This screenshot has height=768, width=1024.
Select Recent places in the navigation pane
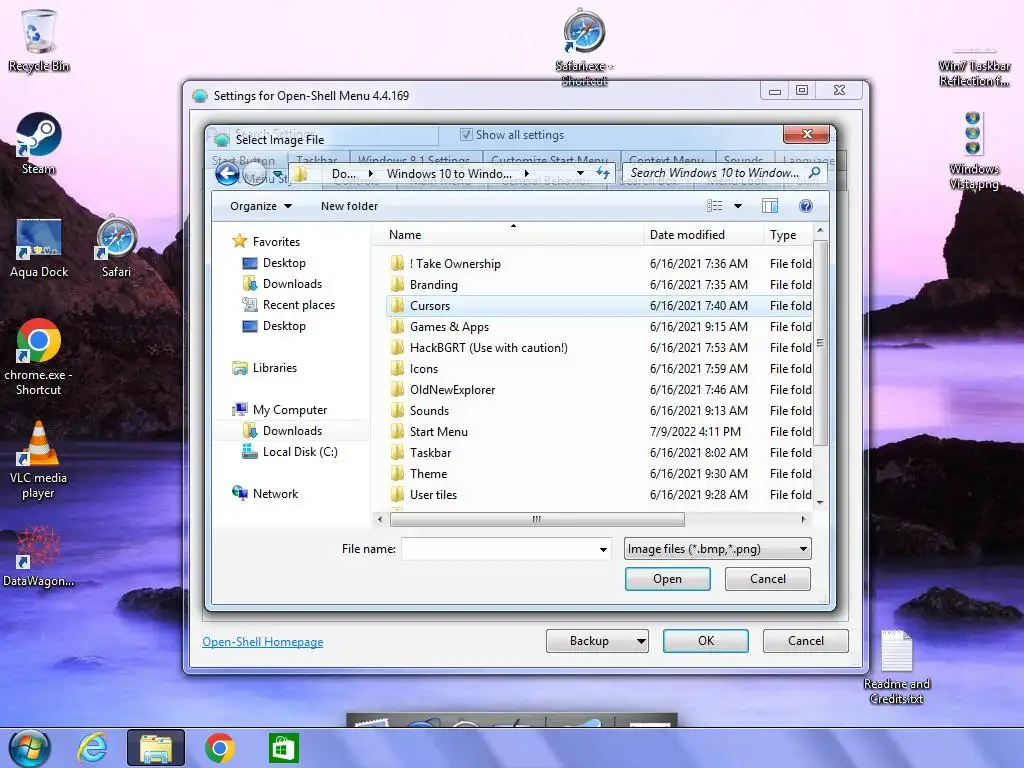pyautogui.click(x=288, y=305)
